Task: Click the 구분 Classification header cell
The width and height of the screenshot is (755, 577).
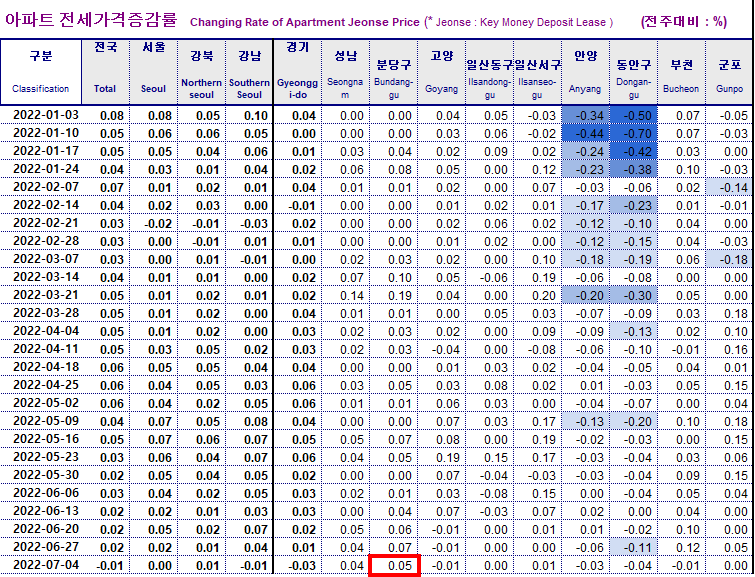Action: tap(41, 72)
